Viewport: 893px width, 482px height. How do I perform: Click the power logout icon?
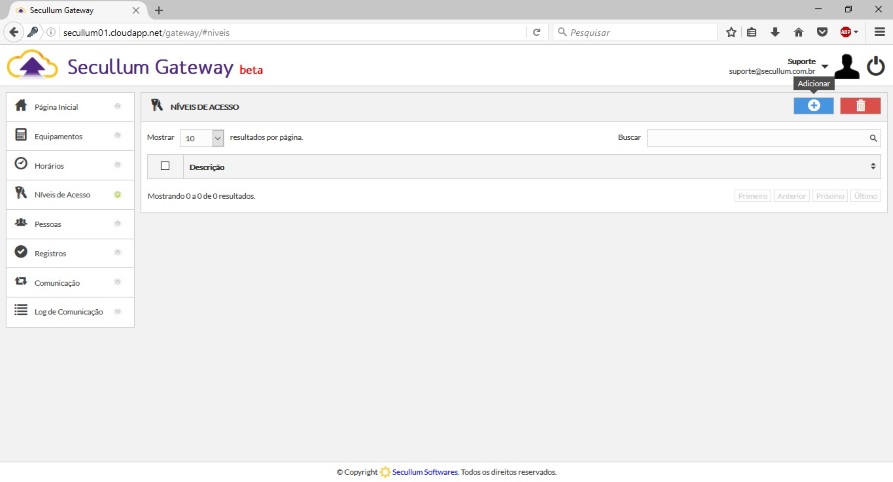tap(876, 67)
